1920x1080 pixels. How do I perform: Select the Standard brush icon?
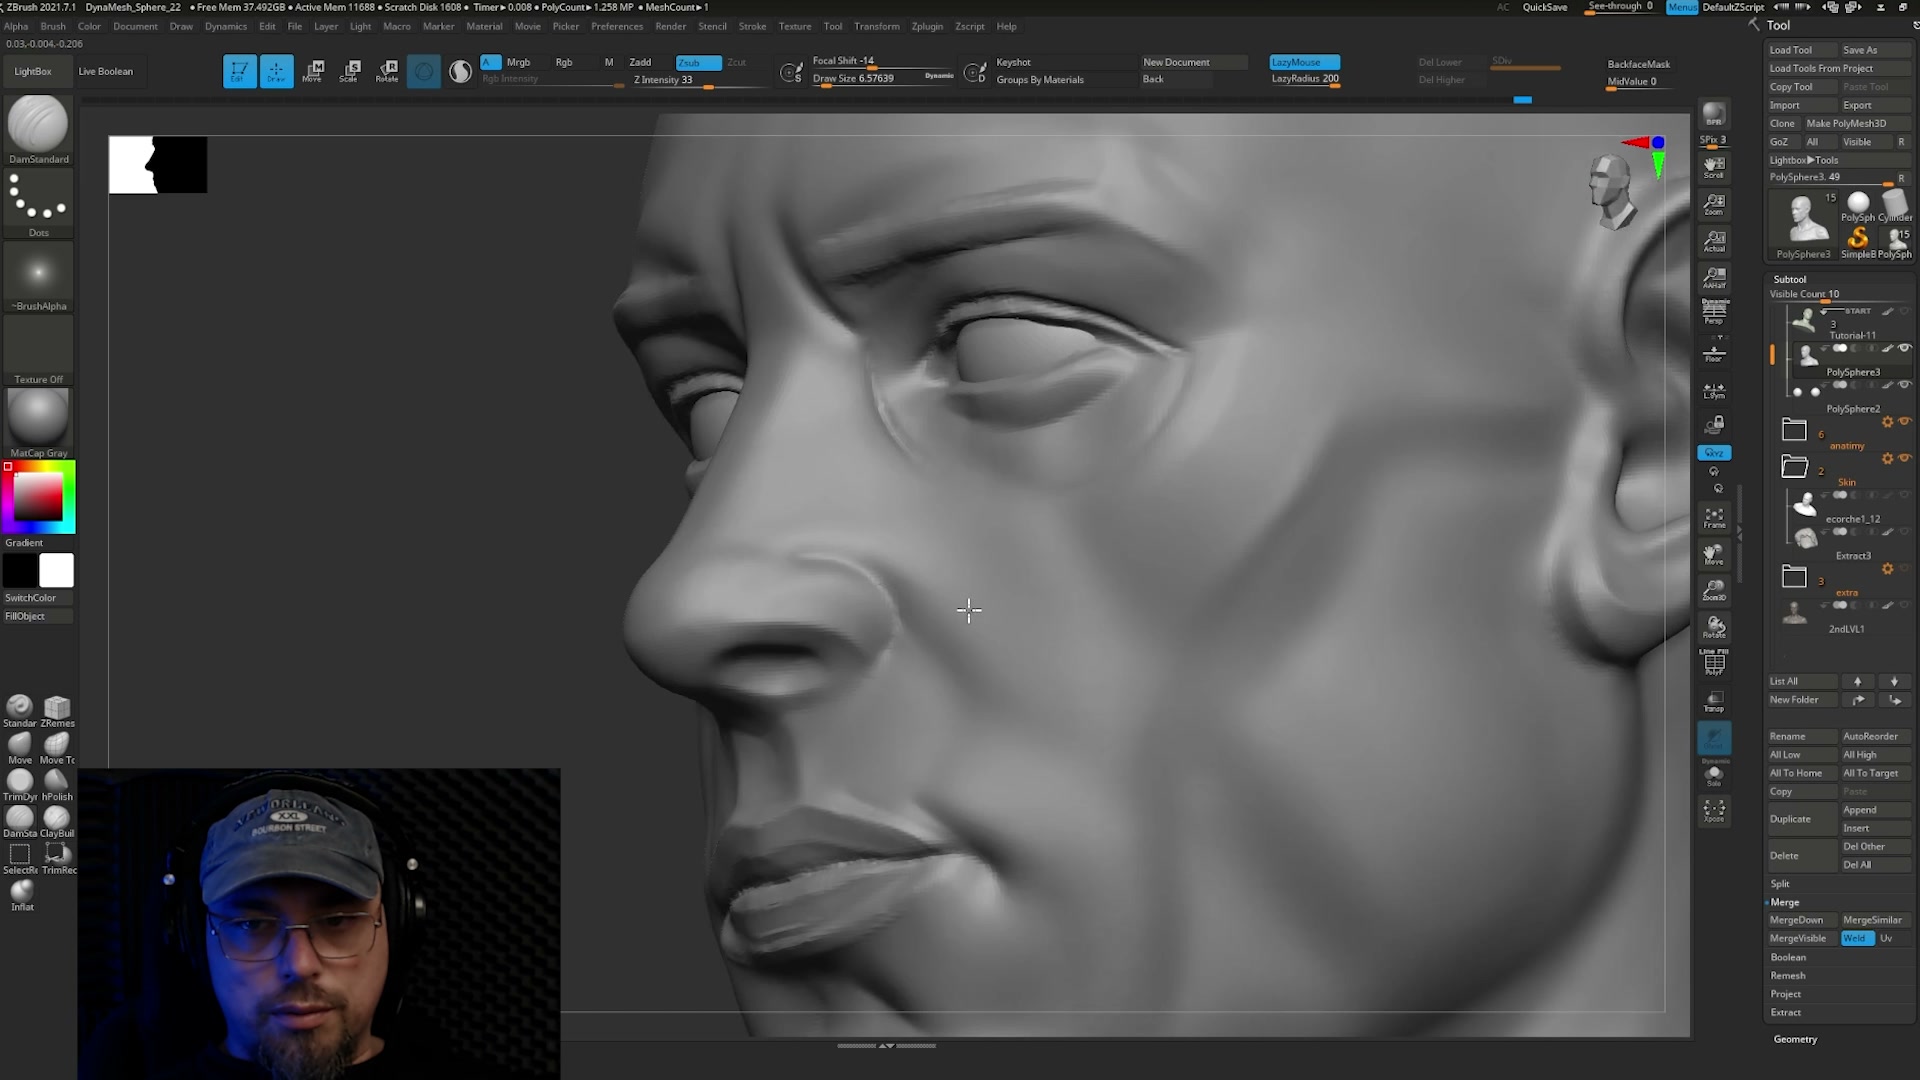click(19, 711)
